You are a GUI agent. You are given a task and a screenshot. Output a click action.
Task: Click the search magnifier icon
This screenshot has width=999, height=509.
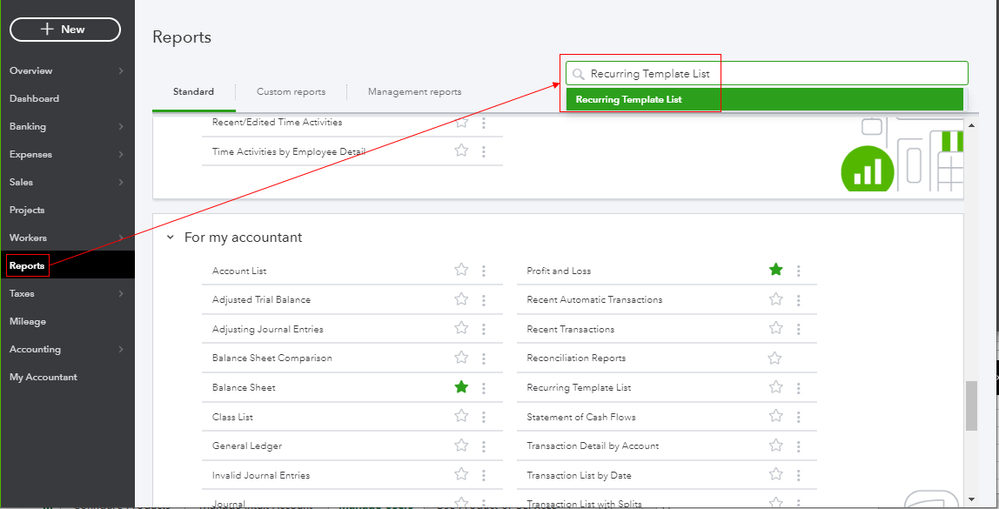tap(578, 74)
